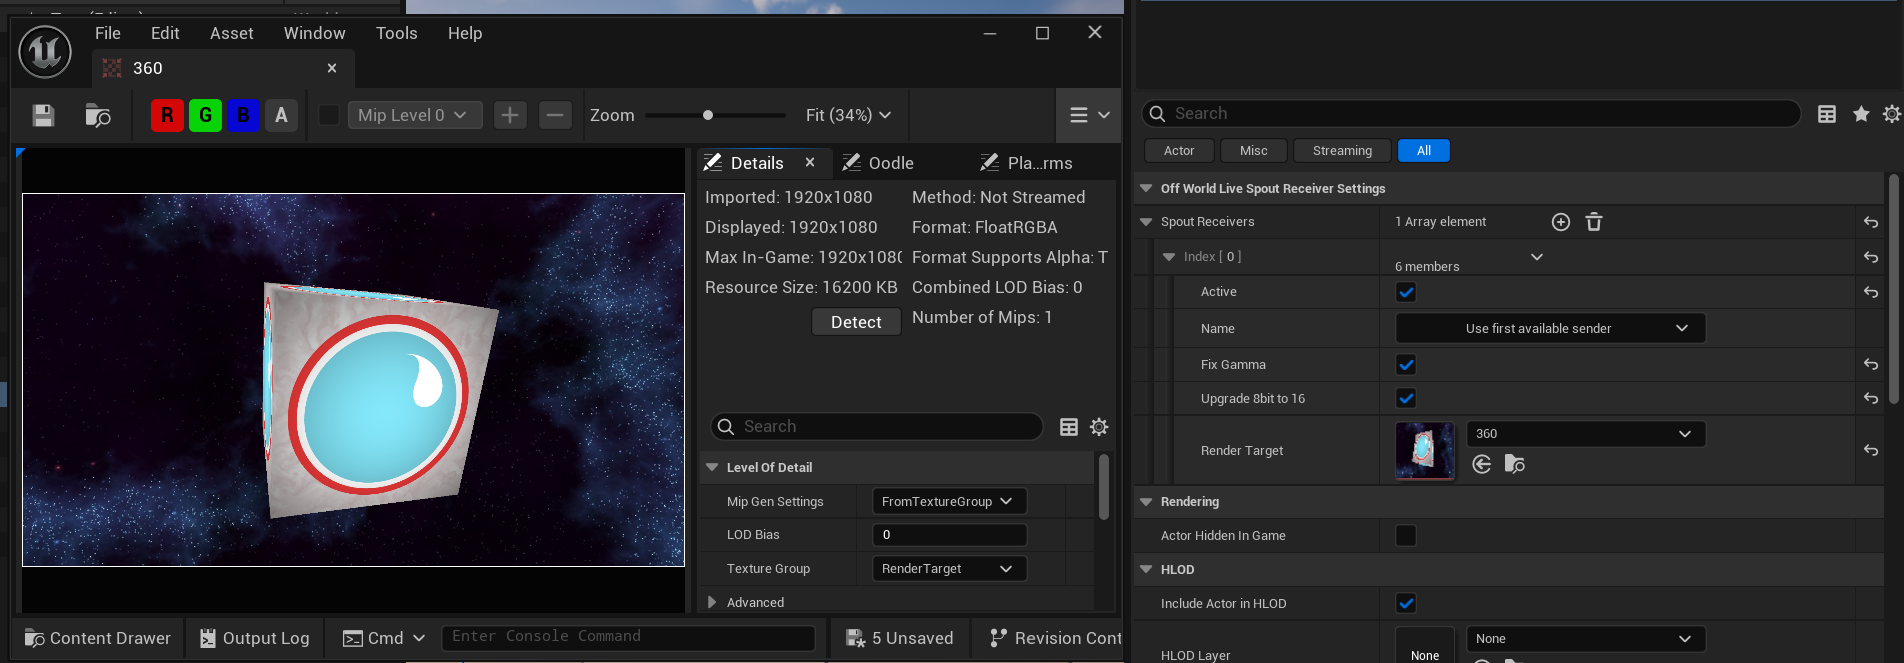Use selected asset arrow for Render Target
The image size is (1904, 663).
1482,464
